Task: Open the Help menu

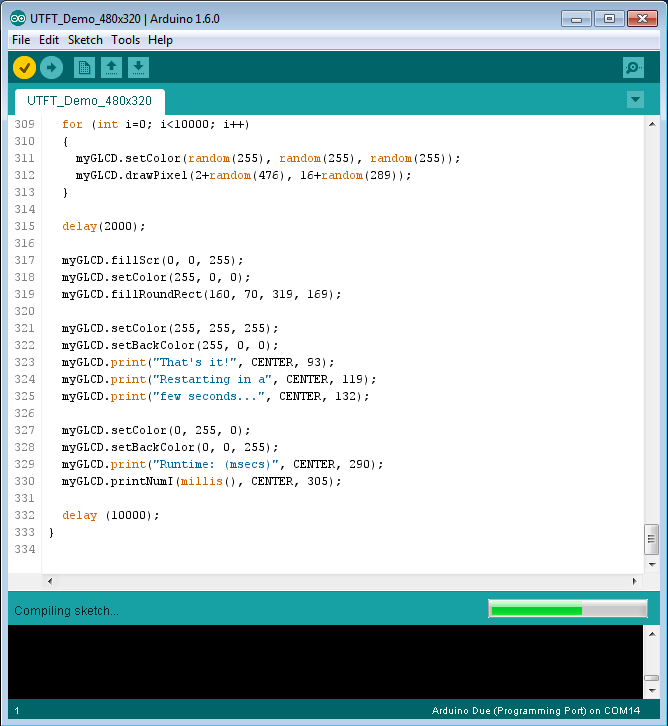Action: point(160,40)
